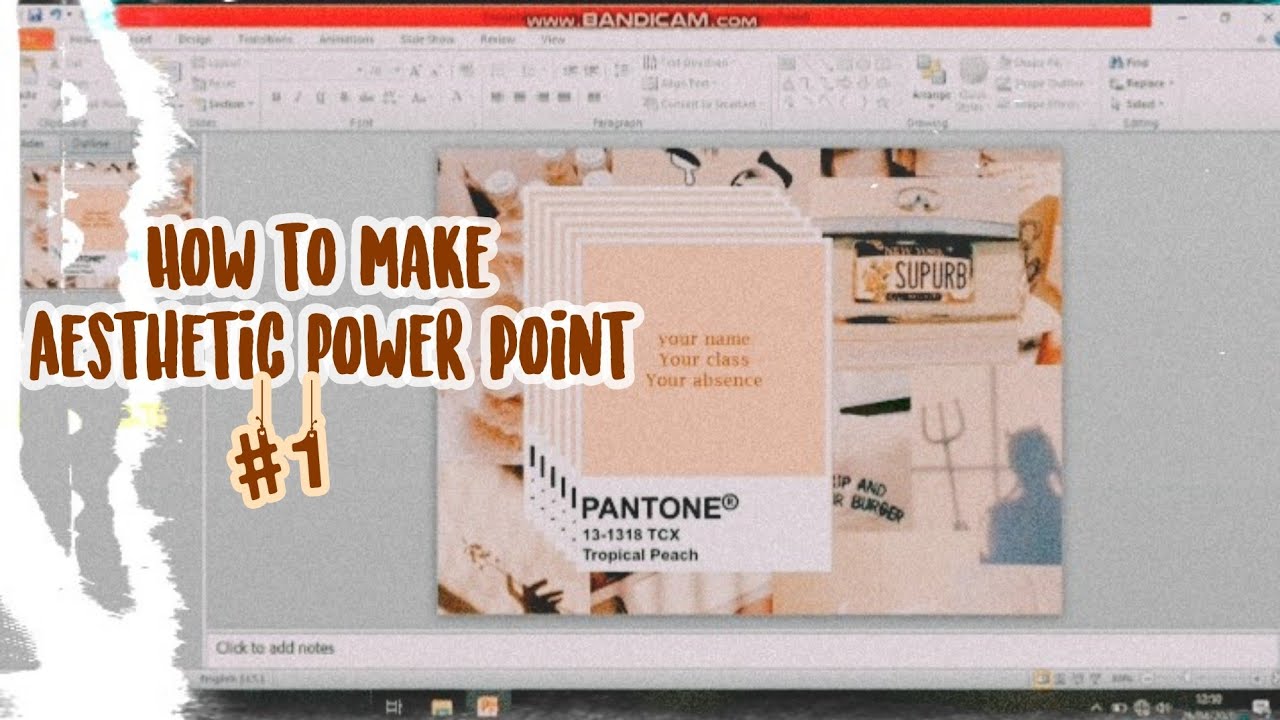
Task: Open the orange File tab
Action: [x=36, y=39]
